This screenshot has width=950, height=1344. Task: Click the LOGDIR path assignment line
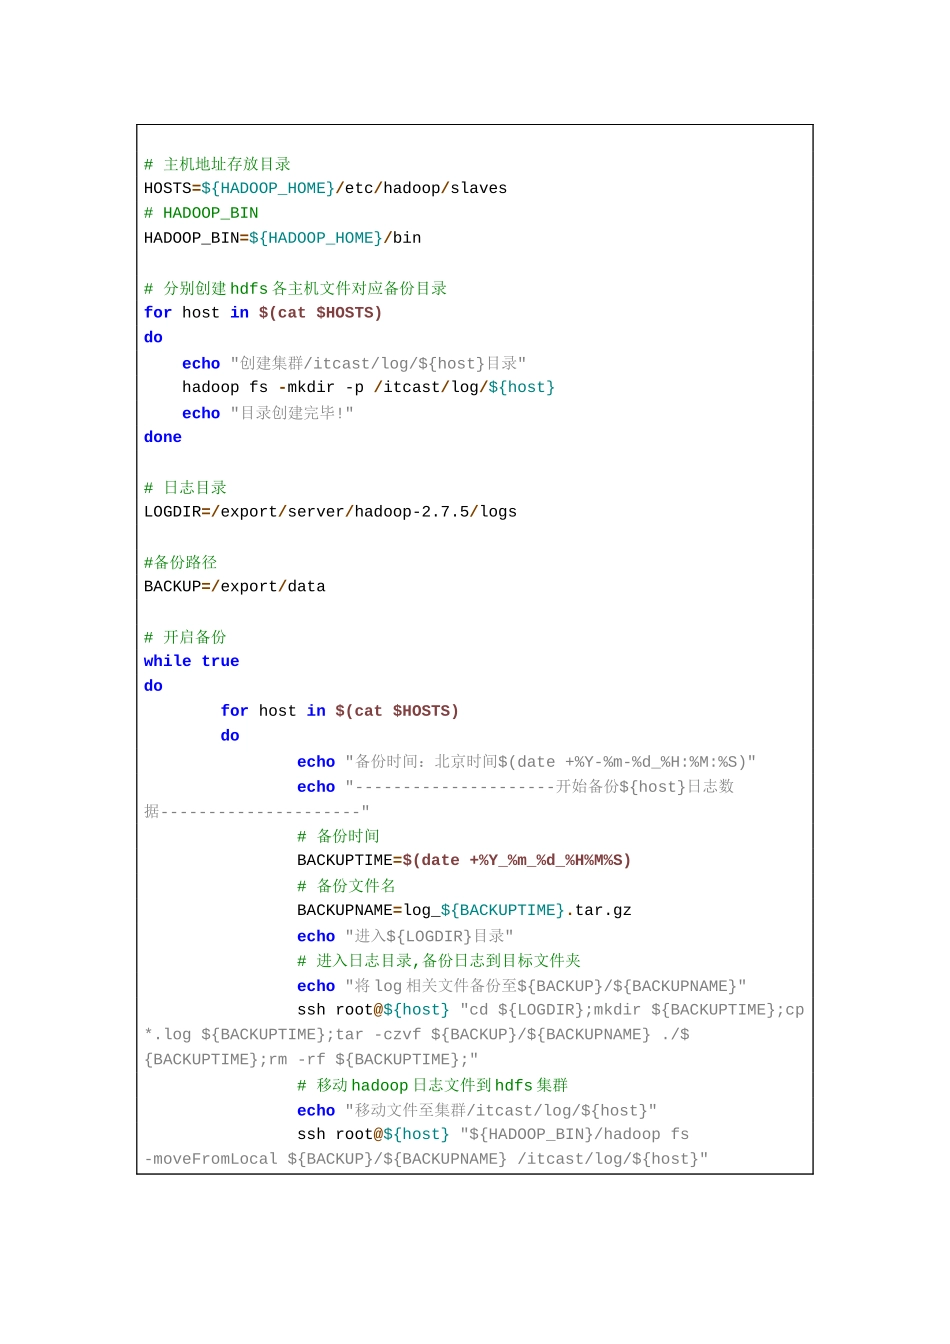click(x=330, y=512)
